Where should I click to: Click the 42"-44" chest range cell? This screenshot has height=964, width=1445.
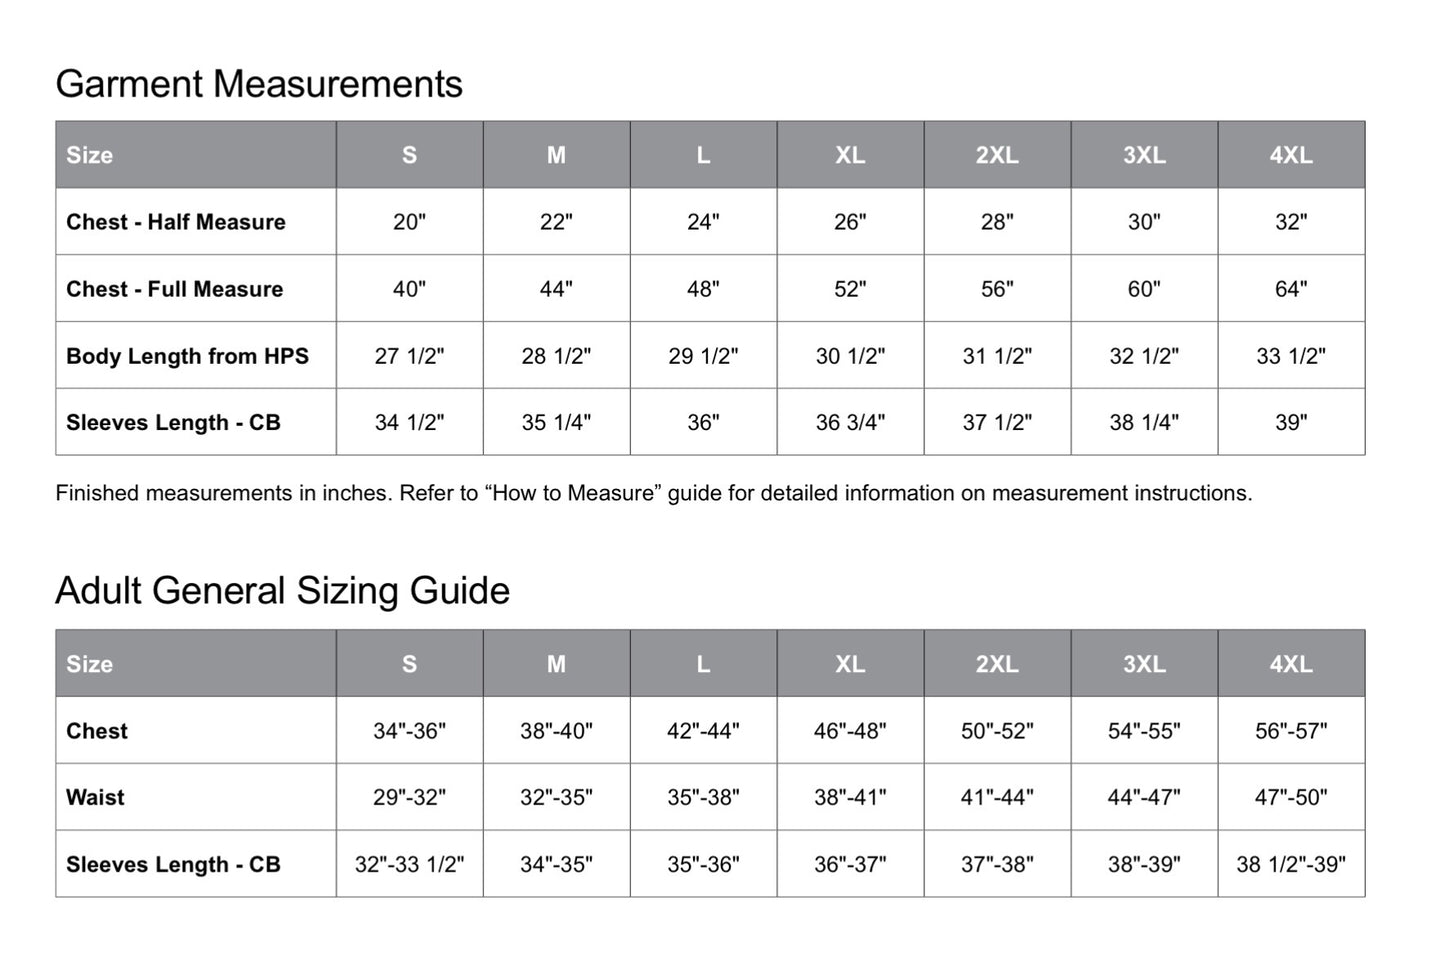coord(703,731)
